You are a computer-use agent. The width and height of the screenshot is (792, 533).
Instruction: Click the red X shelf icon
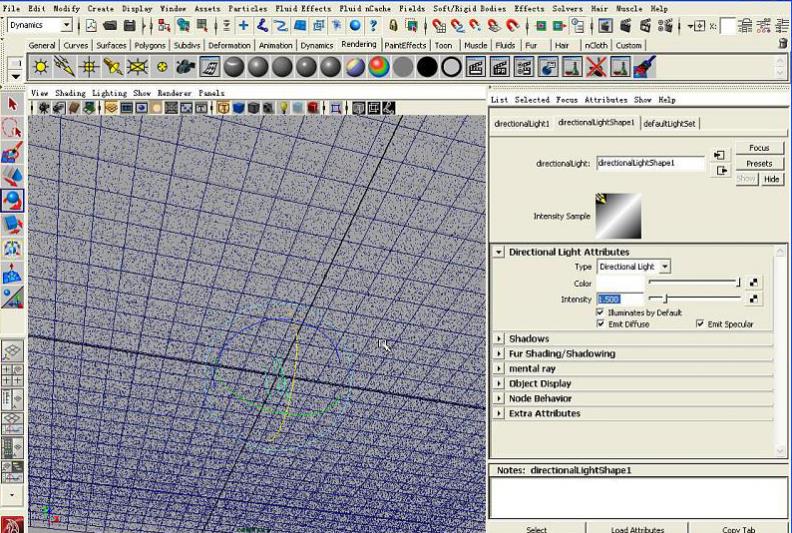pyautogui.click(x=596, y=67)
